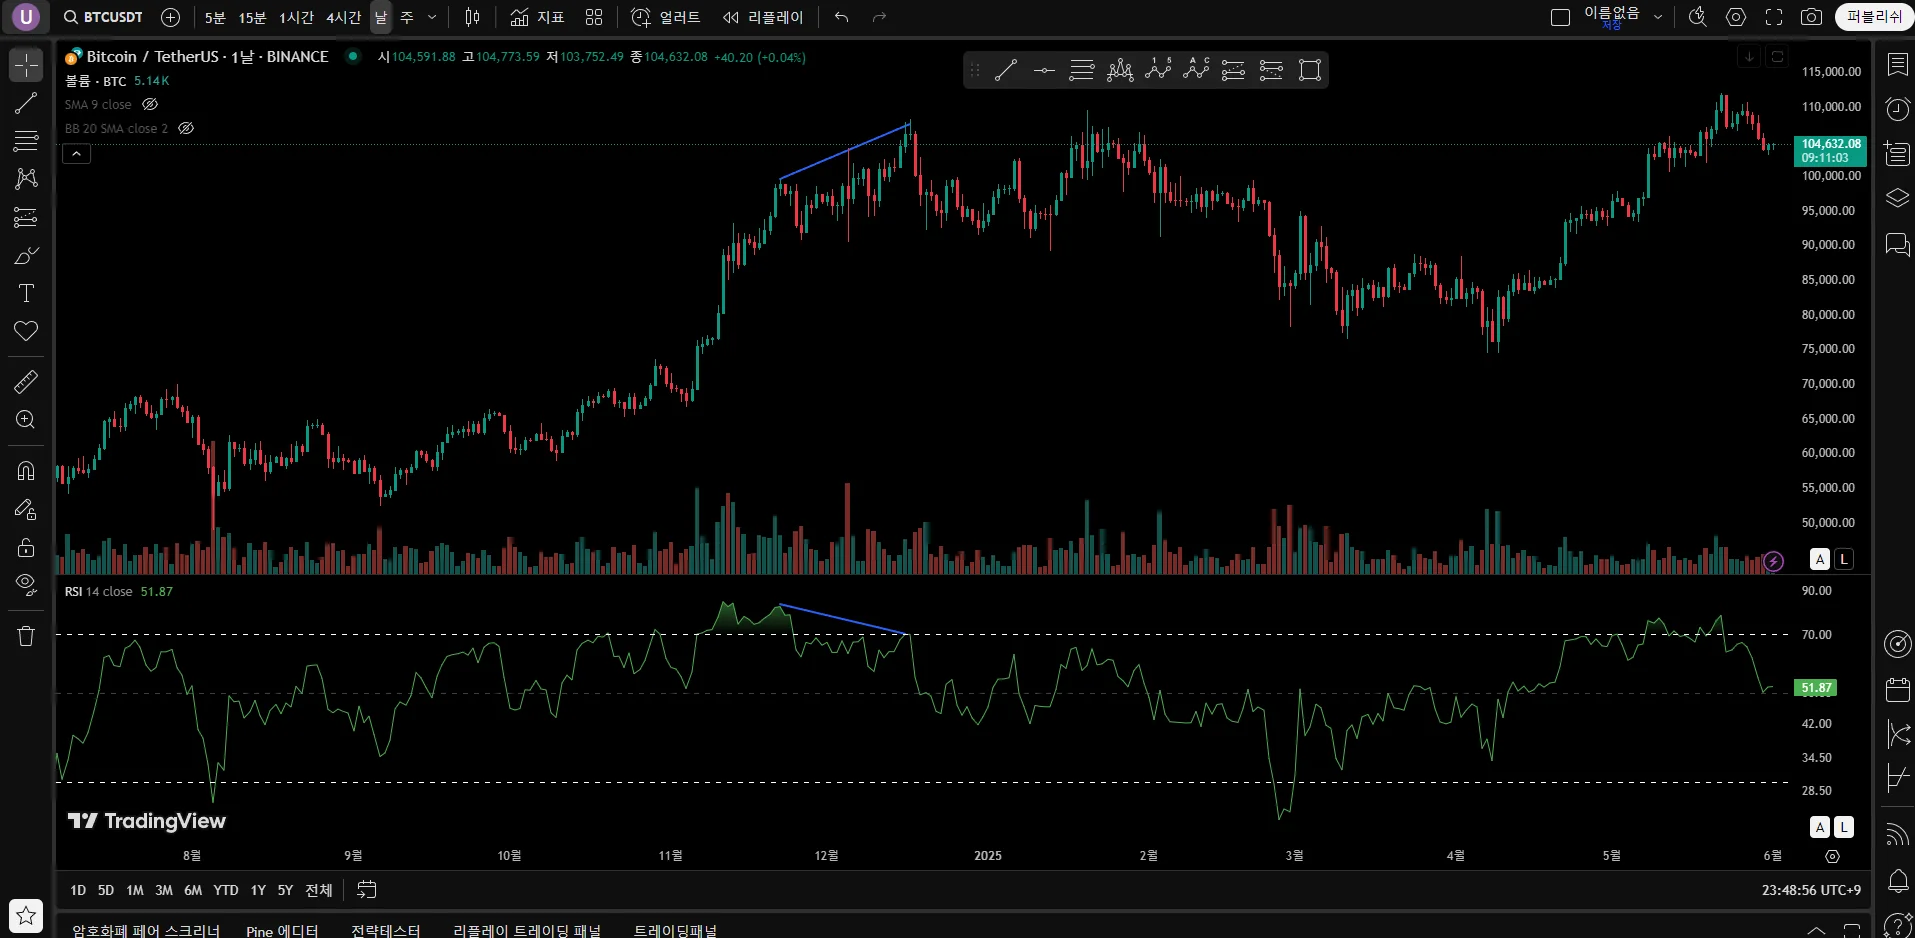This screenshot has height=938, width=1915.
Task: Toggle visibility of SMA 9 indicator
Action: click(x=150, y=104)
